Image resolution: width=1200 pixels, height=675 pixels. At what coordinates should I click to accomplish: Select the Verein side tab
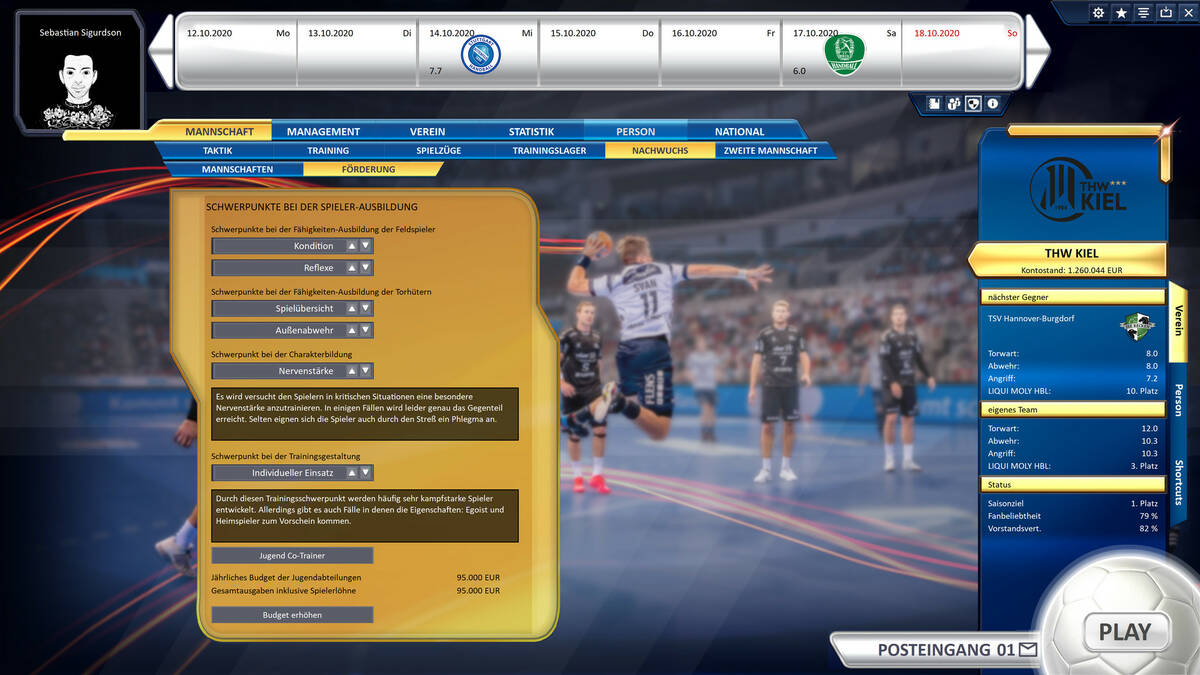point(1178,320)
